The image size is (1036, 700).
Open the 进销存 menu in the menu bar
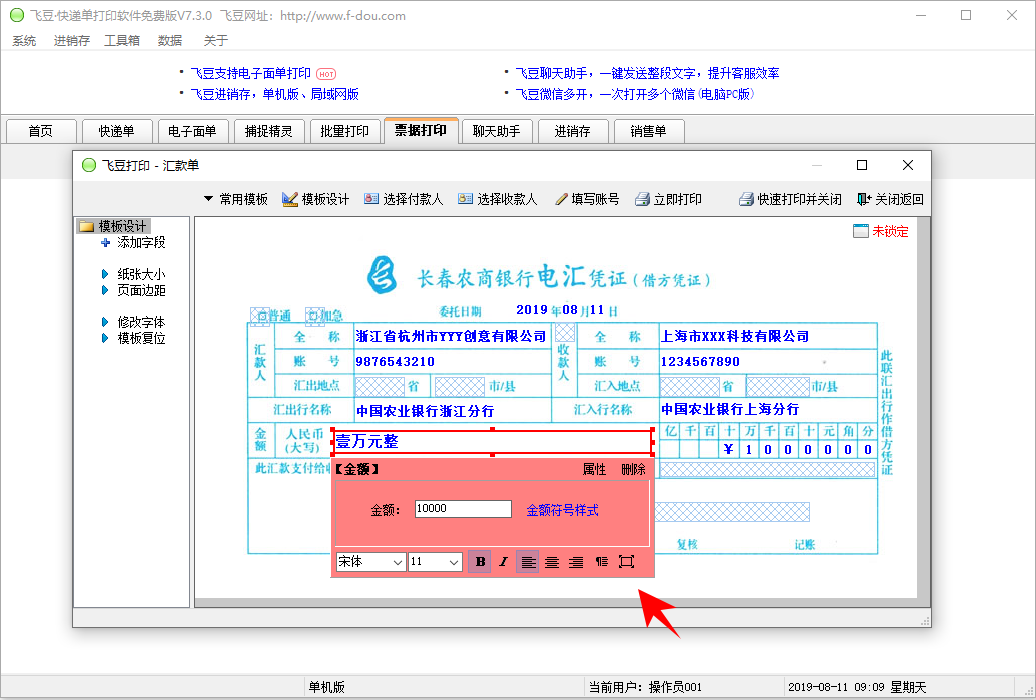point(71,40)
